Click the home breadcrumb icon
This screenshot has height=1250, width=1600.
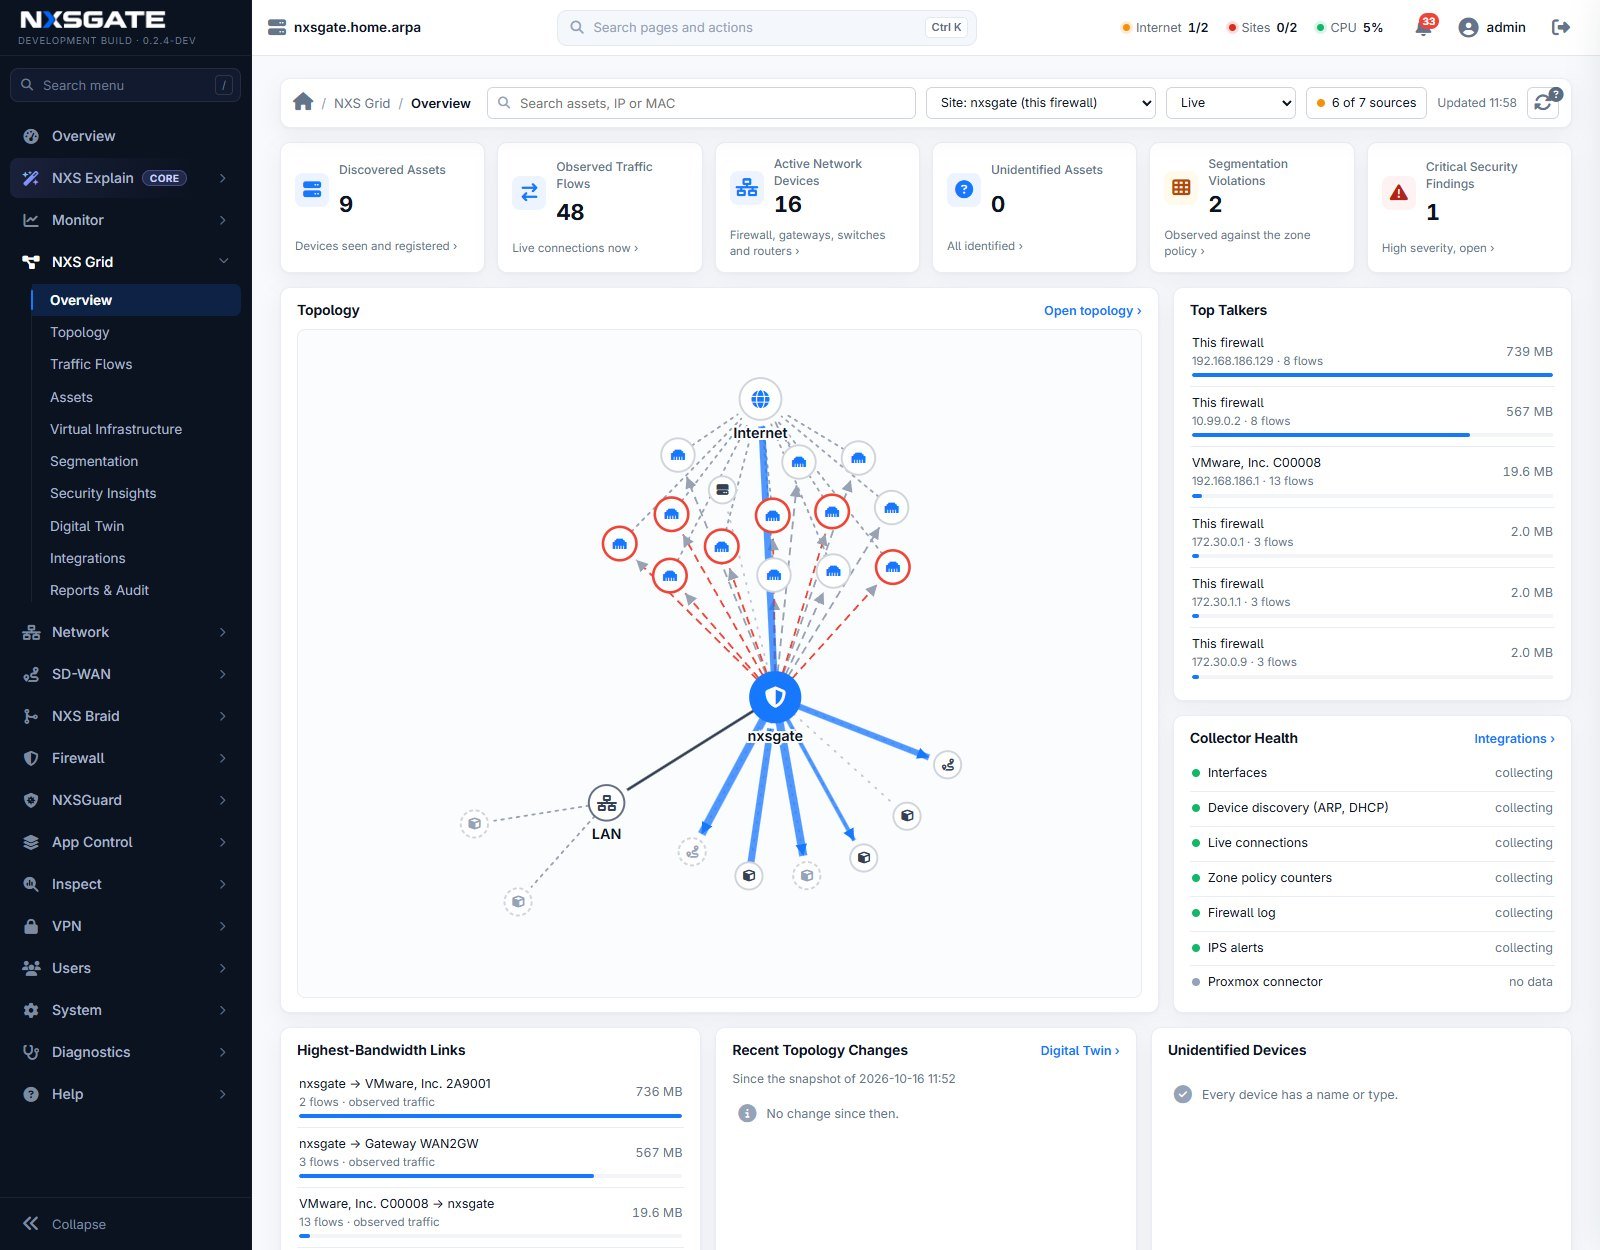[303, 102]
